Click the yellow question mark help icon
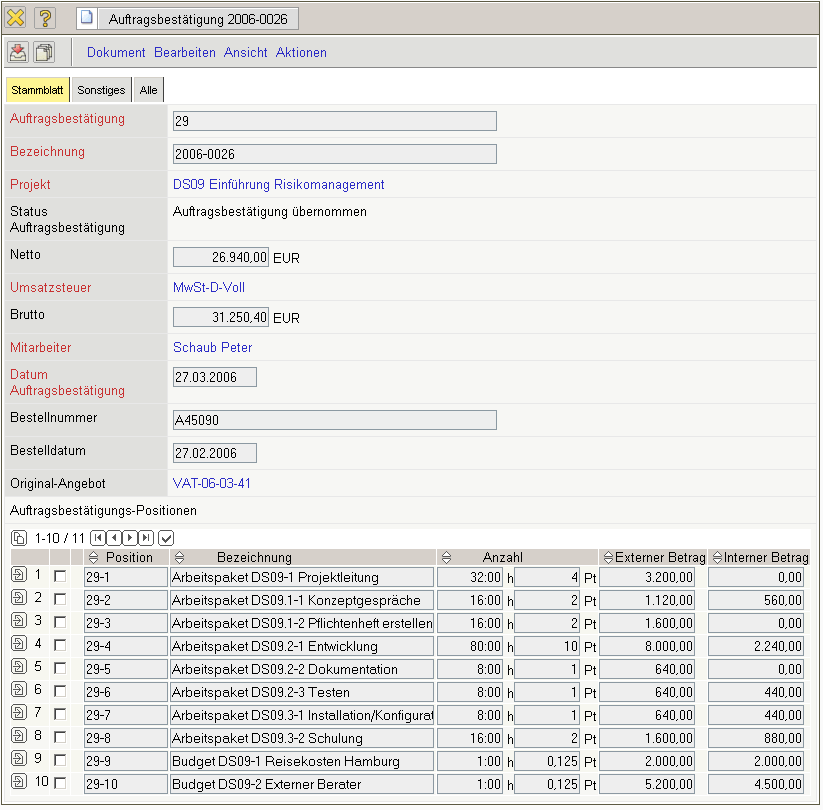The height and width of the screenshot is (810, 823). (x=45, y=18)
